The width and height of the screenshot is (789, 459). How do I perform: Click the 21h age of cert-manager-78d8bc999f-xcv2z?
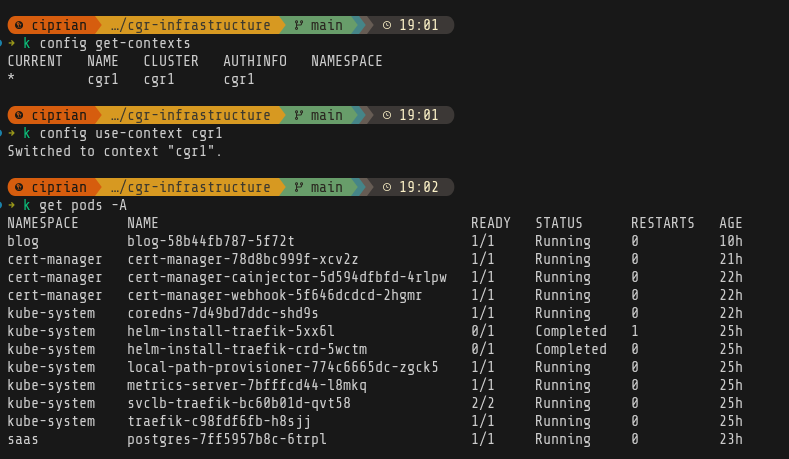(731, 260)
